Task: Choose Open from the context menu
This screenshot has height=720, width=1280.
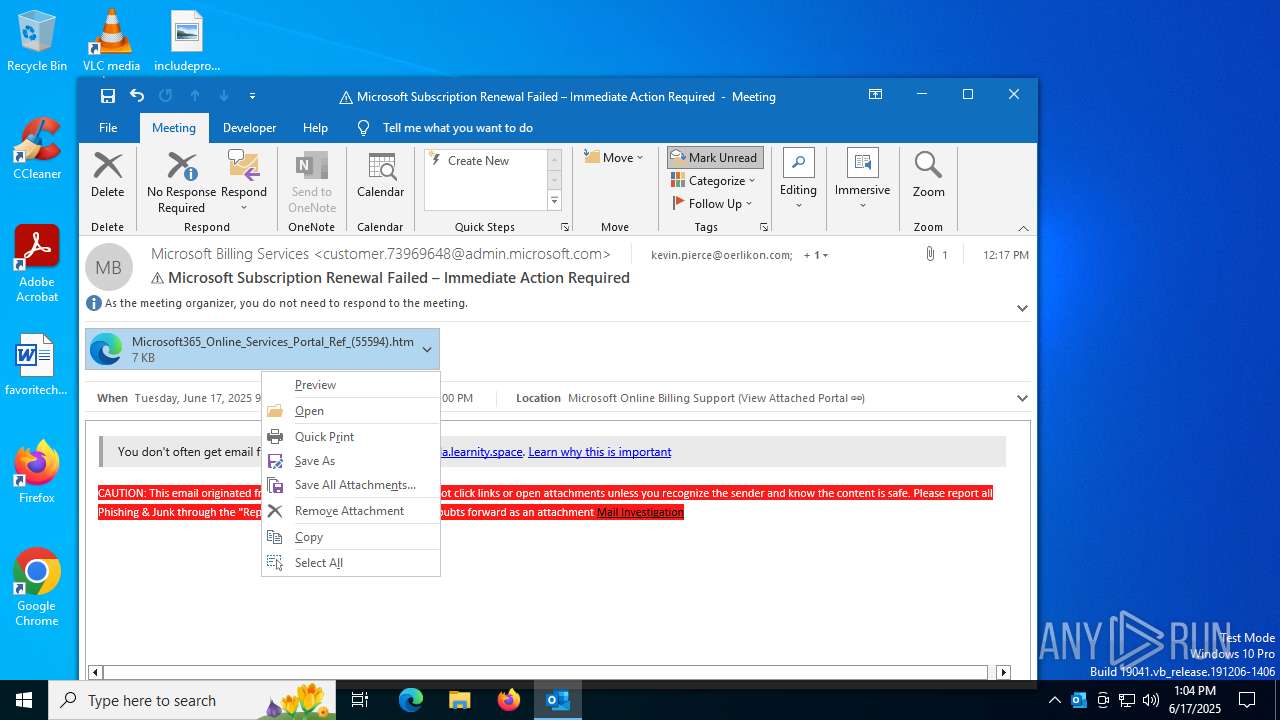Action: [351, 411]
